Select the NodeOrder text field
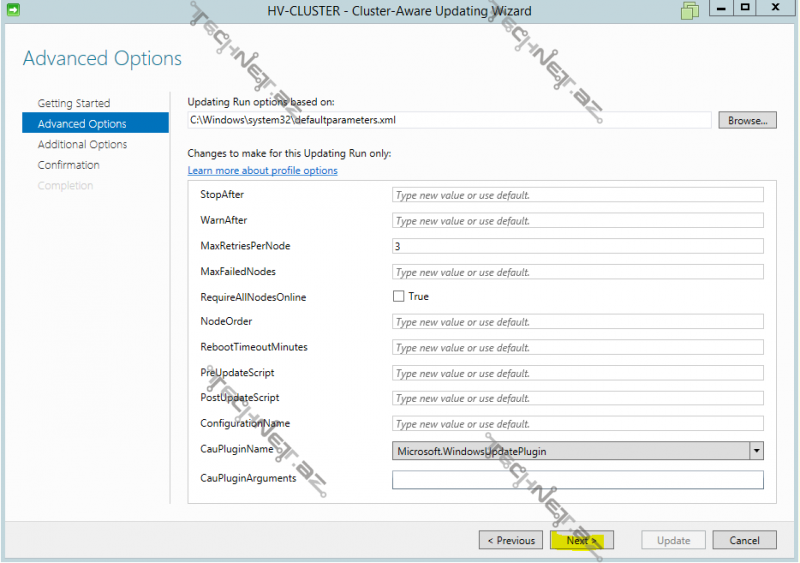 [x=577, y=322]
